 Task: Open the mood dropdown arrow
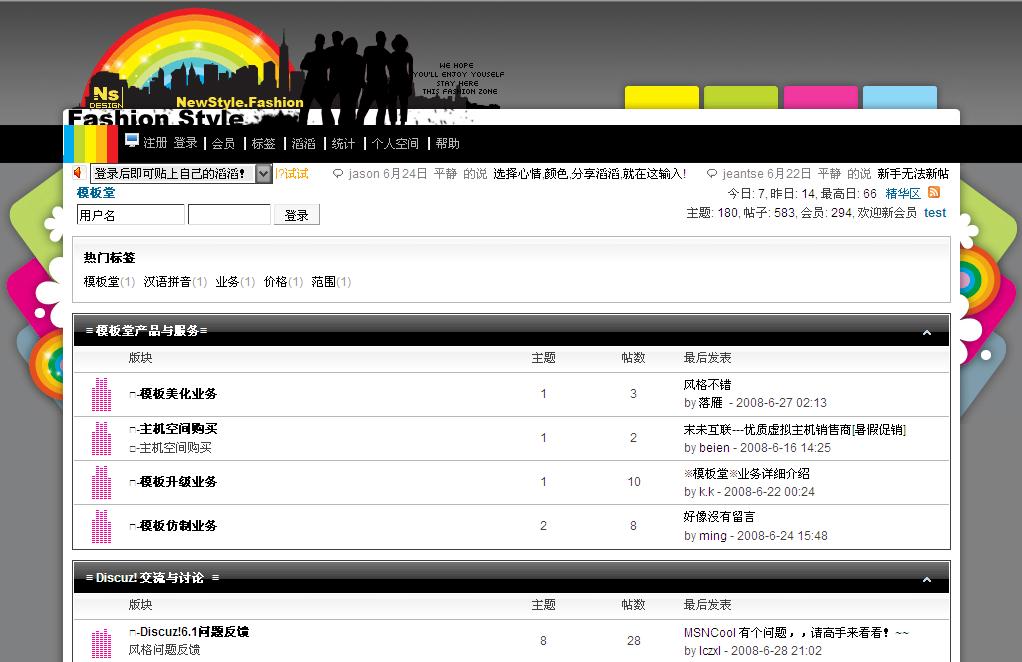tap(263, 173)
